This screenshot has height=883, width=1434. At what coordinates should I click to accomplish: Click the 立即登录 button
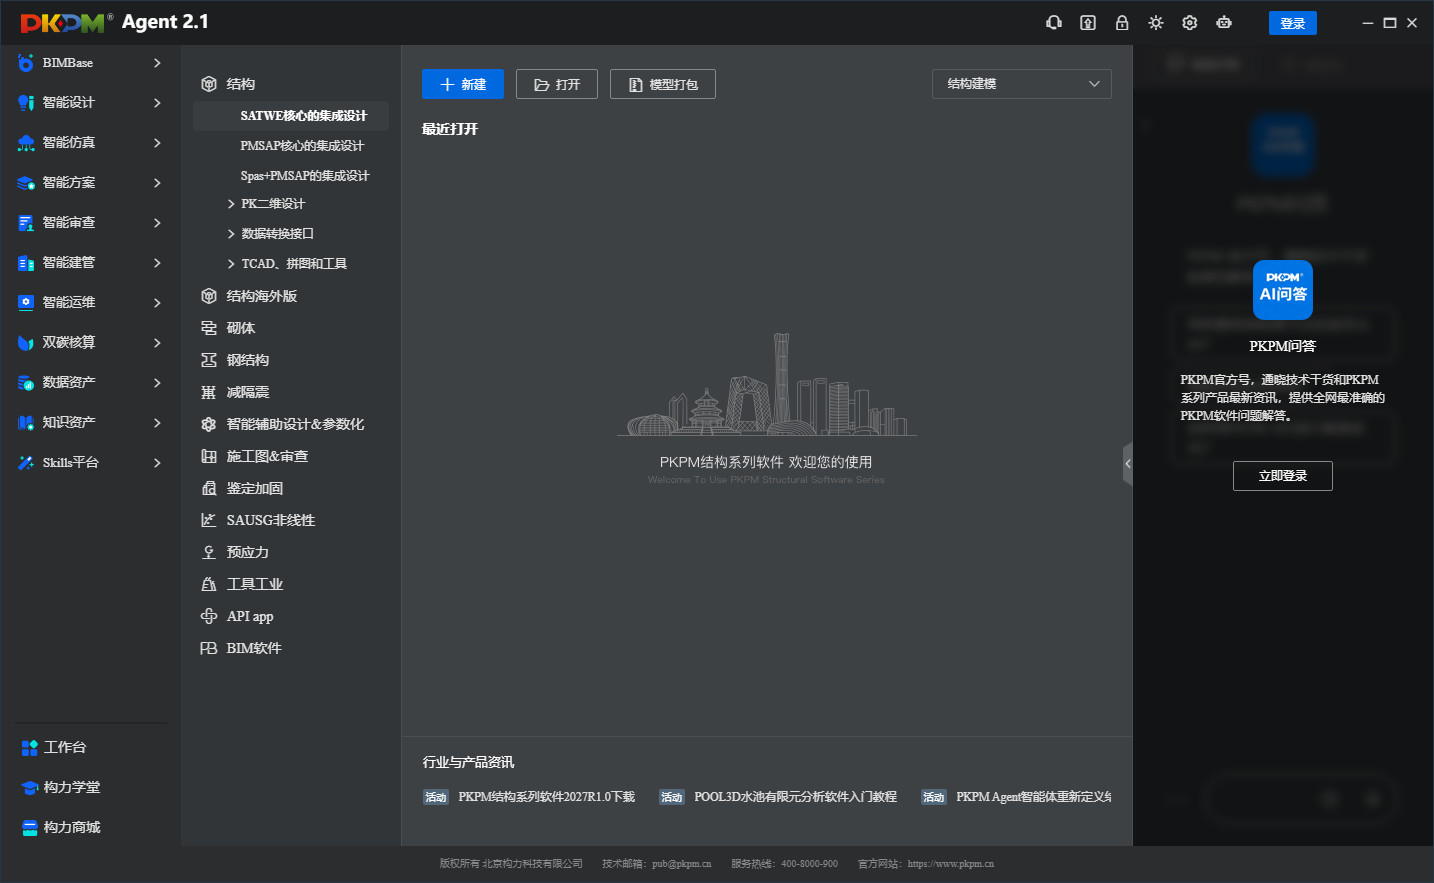[x=1283, y=476]
